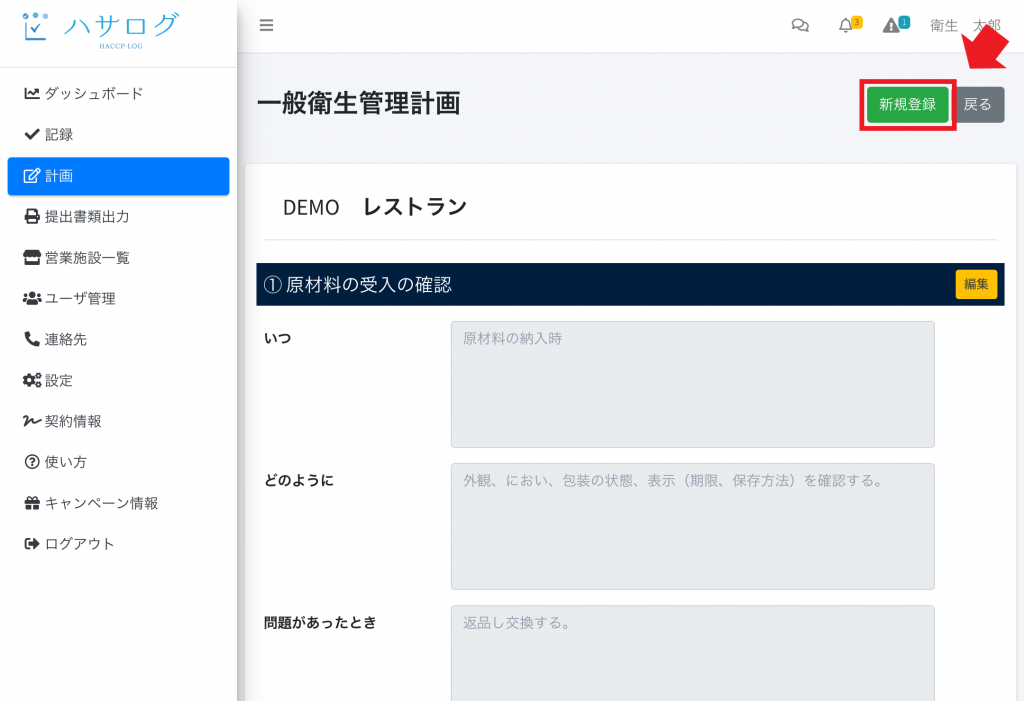Click the warning alerts triangle icon
The height and width of the screenshot is (701, 1024).
pyautogui.click(x=891, y=26)
